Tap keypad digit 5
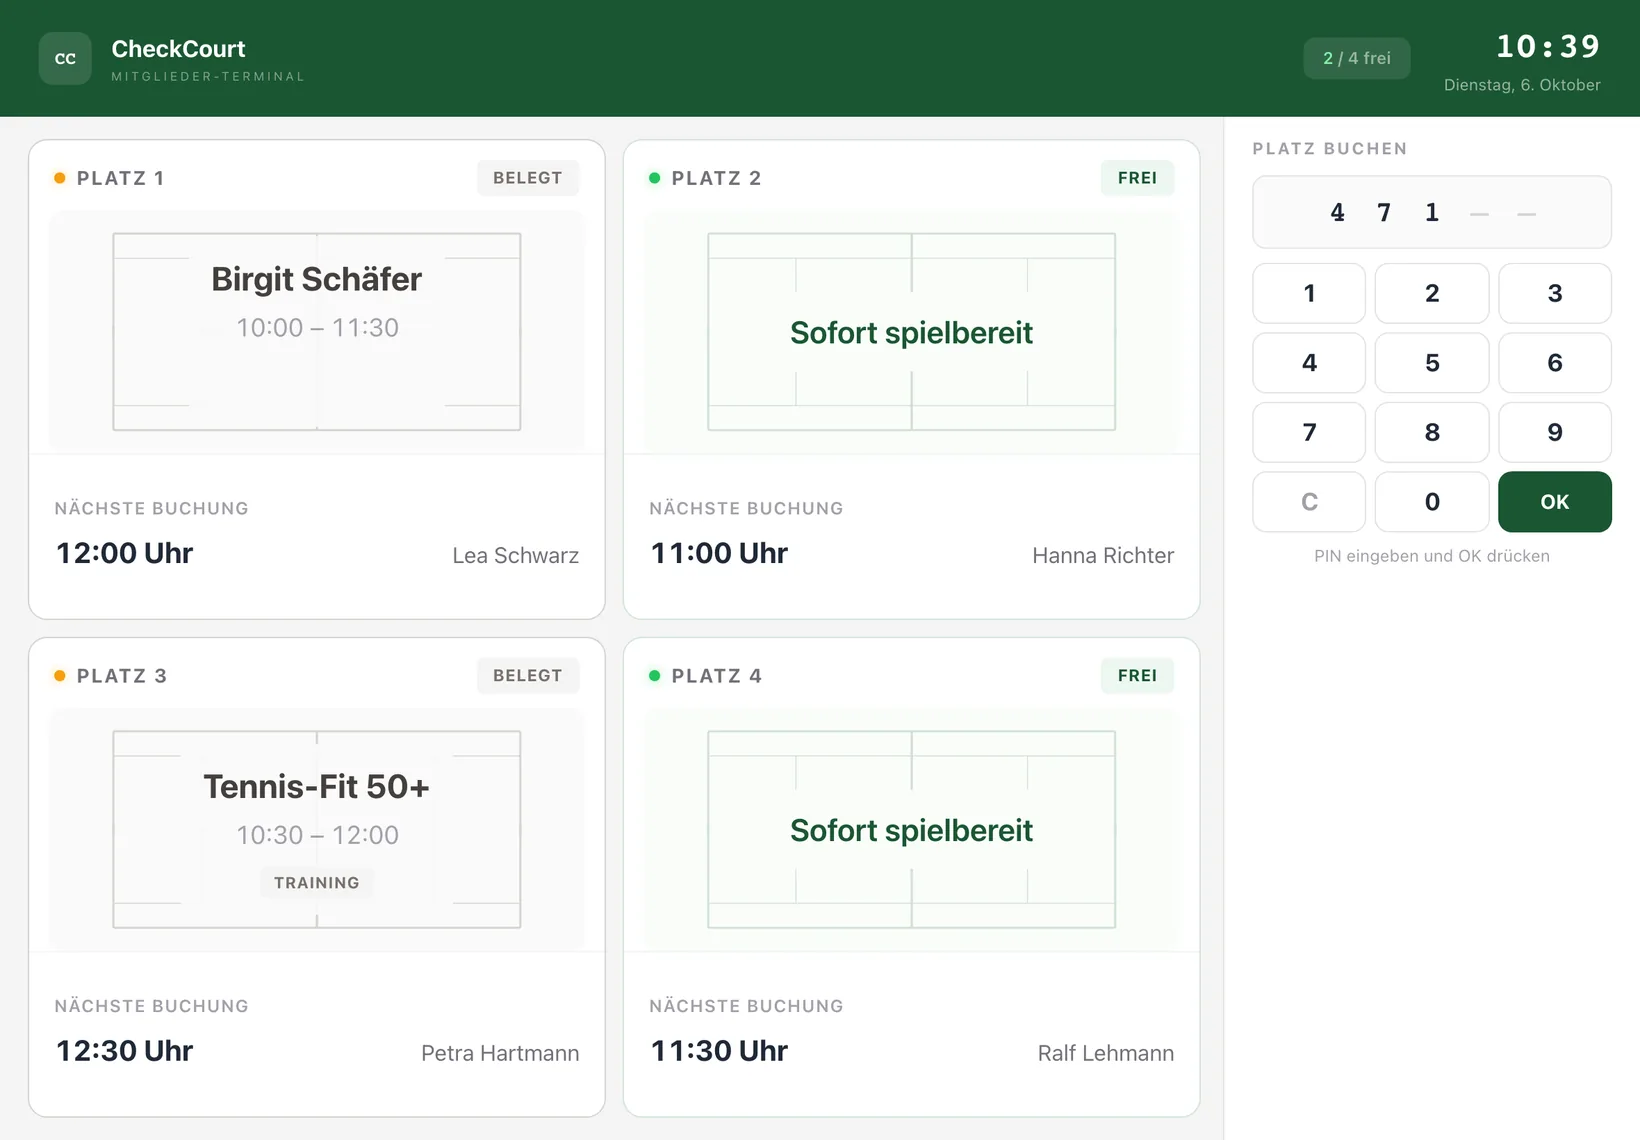This screenshot has width=1640, height=1140. [1432, 363]
